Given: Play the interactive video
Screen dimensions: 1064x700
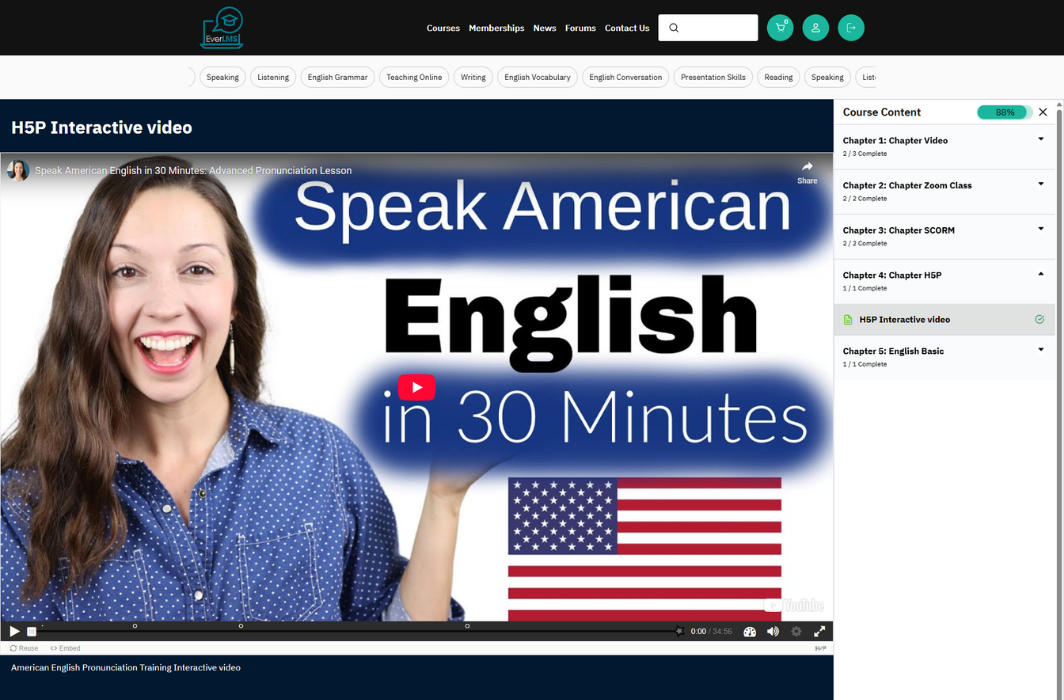Looking at the screenshot, I should coord(14,632).
